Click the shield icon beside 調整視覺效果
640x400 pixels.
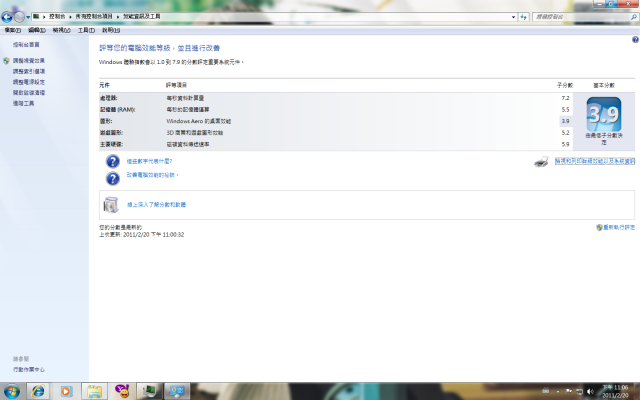6,60
